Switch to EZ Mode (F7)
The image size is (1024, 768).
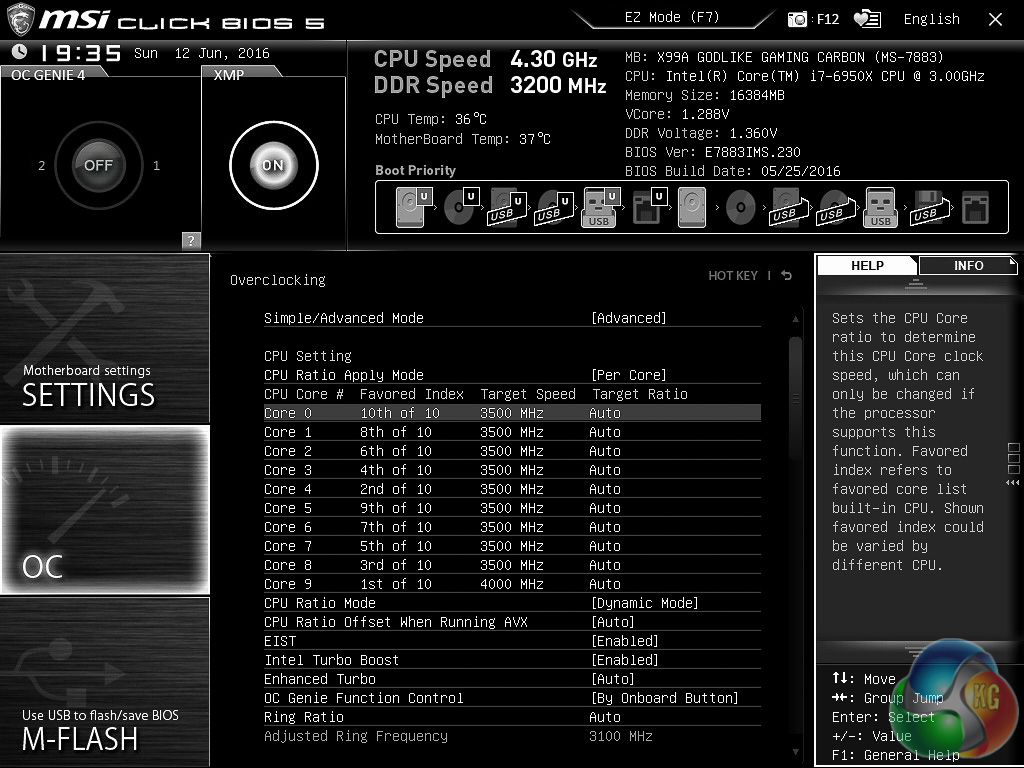click(x=672, y=18)
